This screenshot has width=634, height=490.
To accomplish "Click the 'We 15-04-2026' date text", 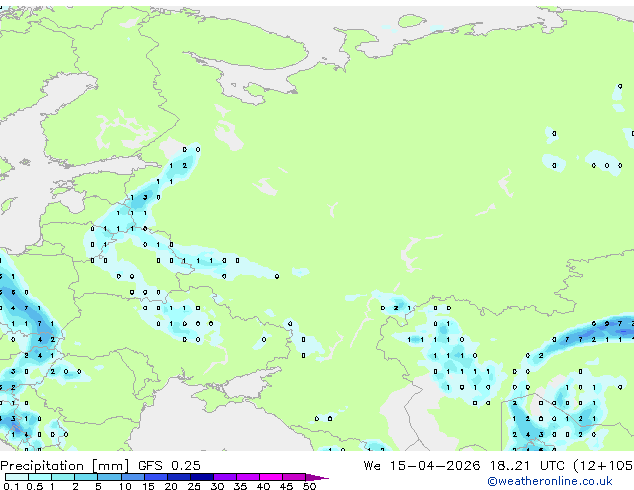I will point(422,466).
